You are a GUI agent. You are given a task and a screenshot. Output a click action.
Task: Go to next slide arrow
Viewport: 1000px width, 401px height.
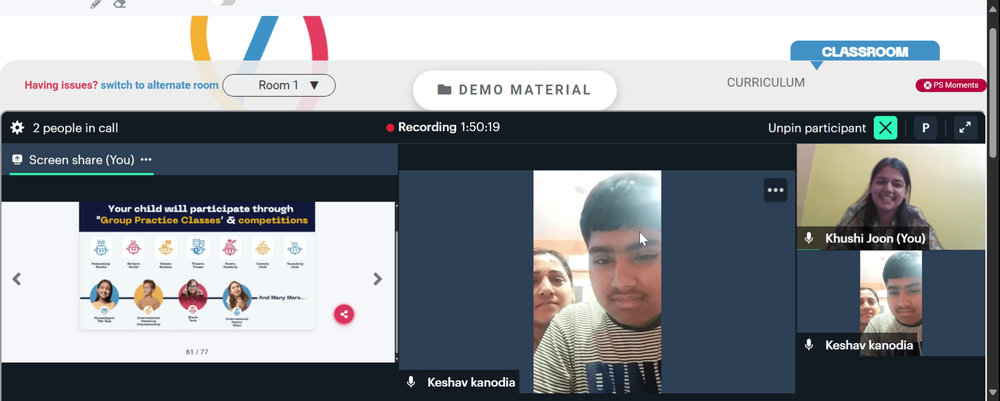(378, 279)
